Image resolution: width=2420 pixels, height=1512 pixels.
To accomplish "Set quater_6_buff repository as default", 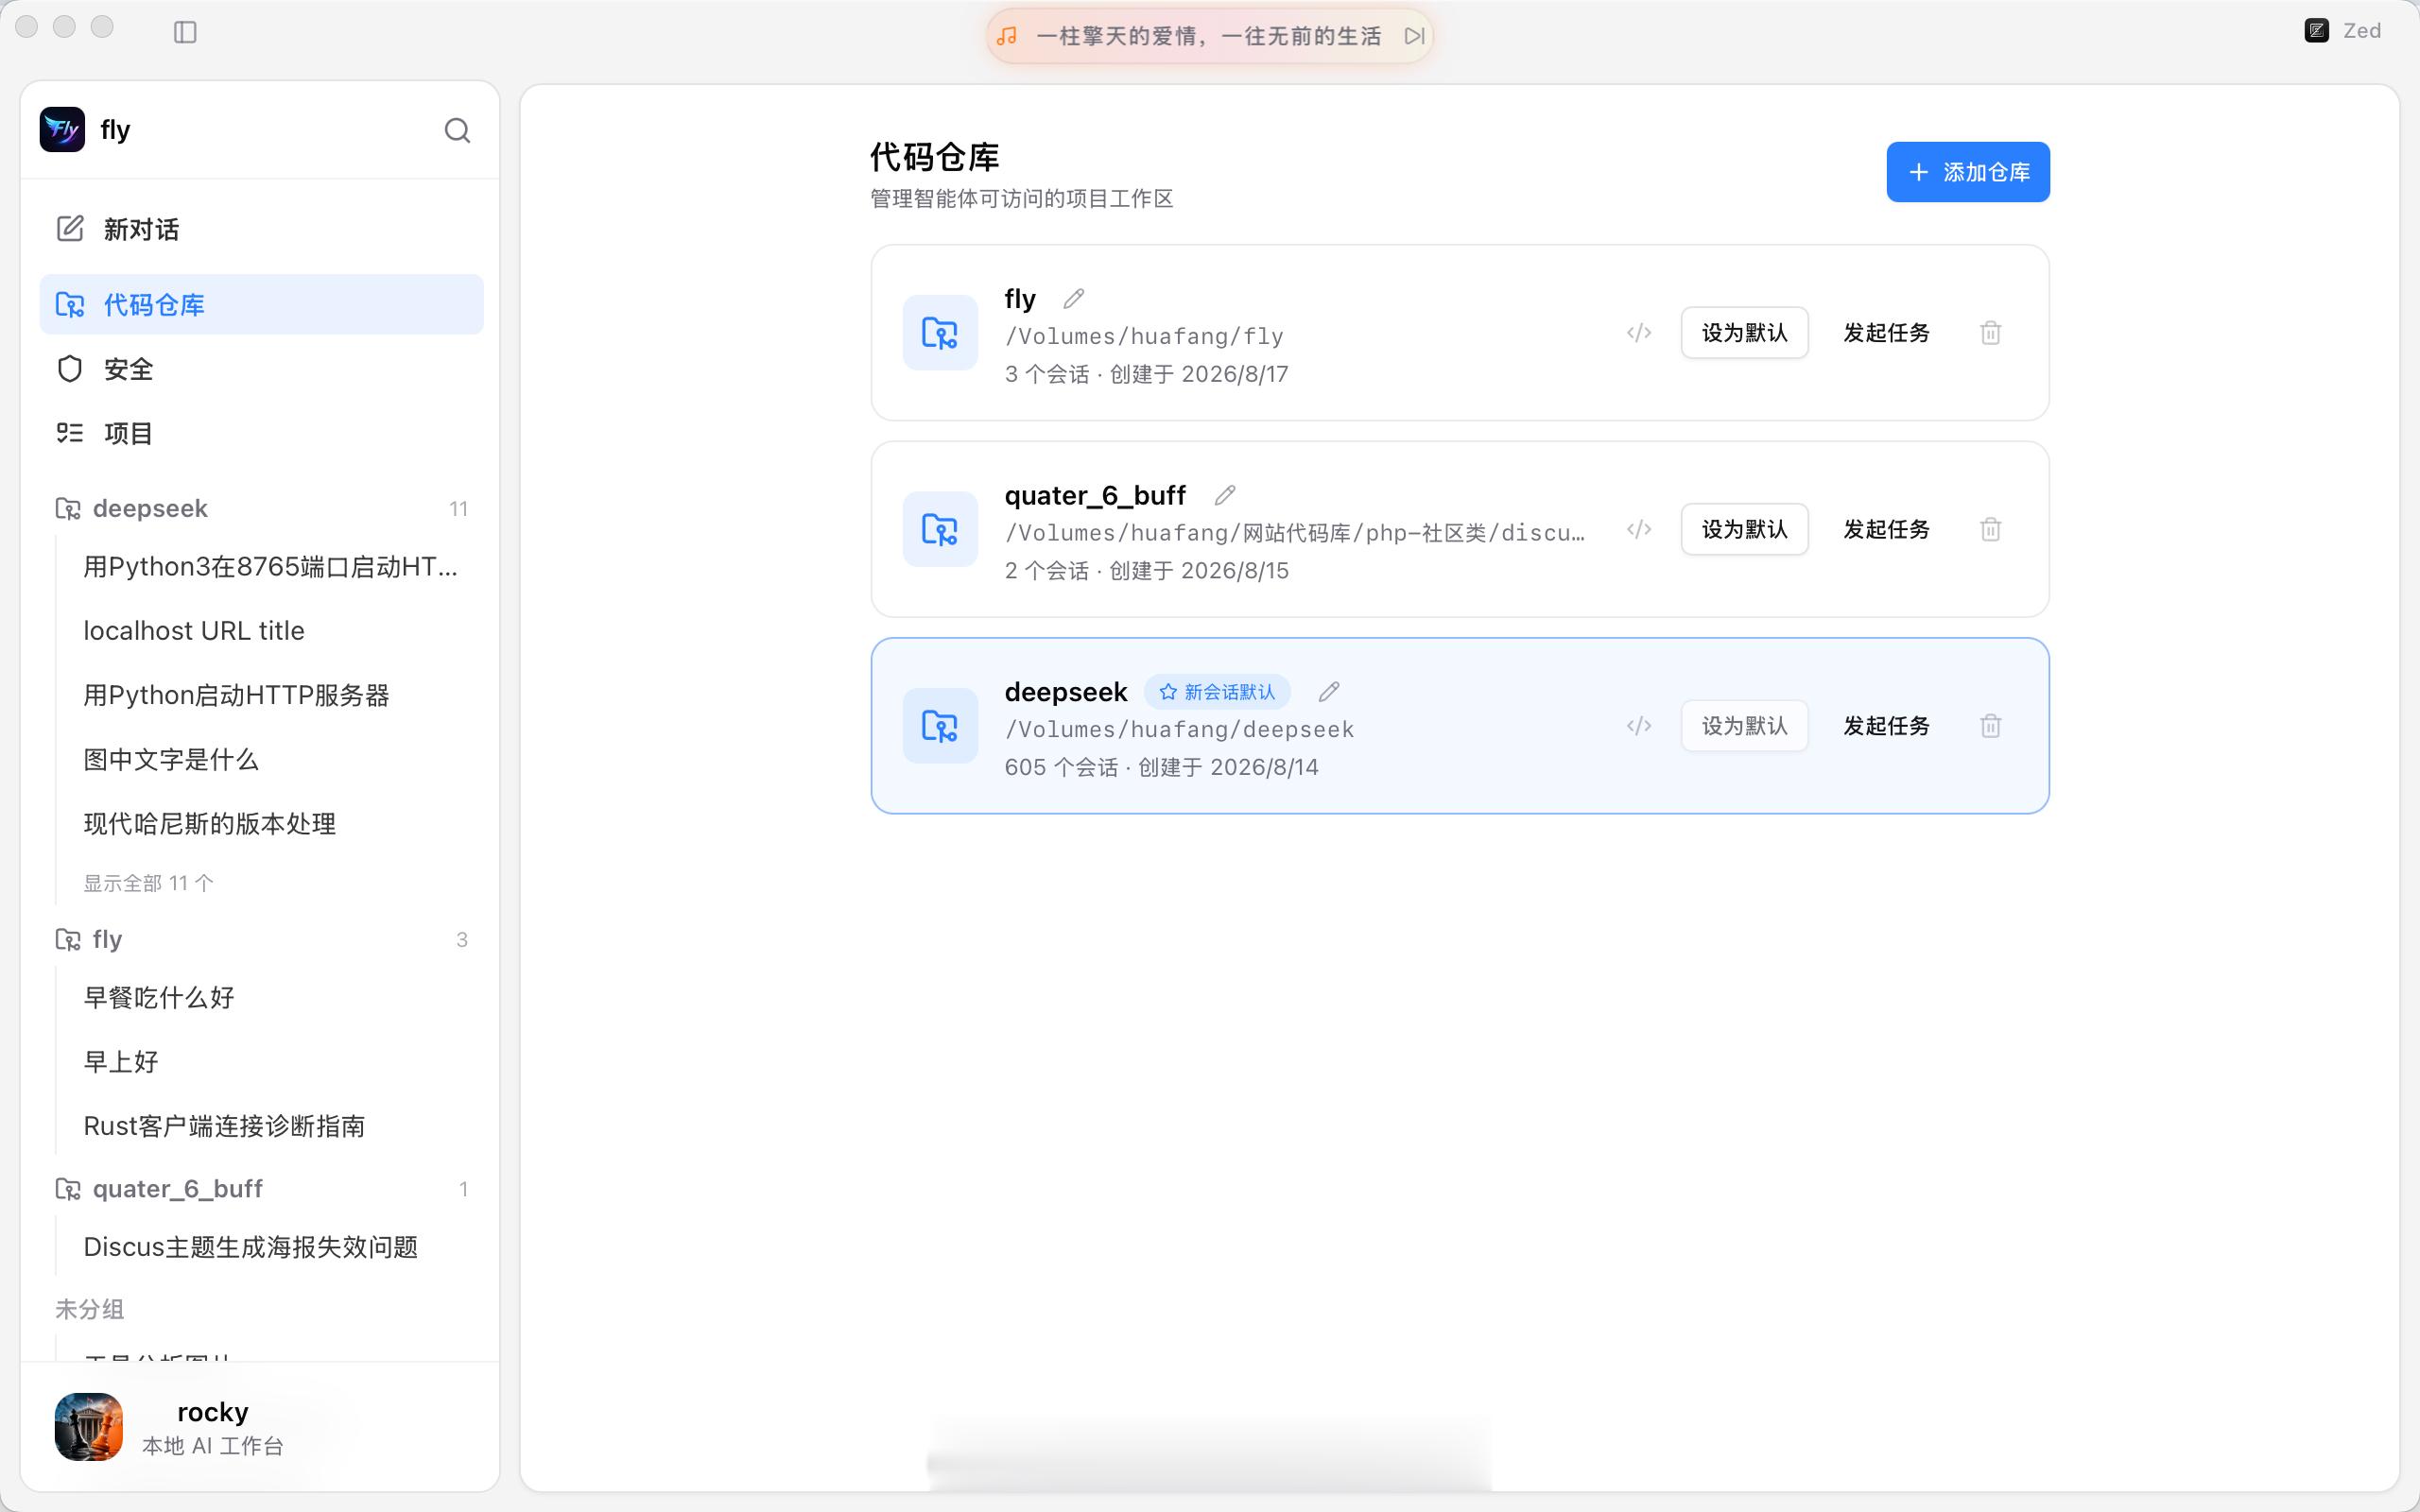I will 1744,529.
